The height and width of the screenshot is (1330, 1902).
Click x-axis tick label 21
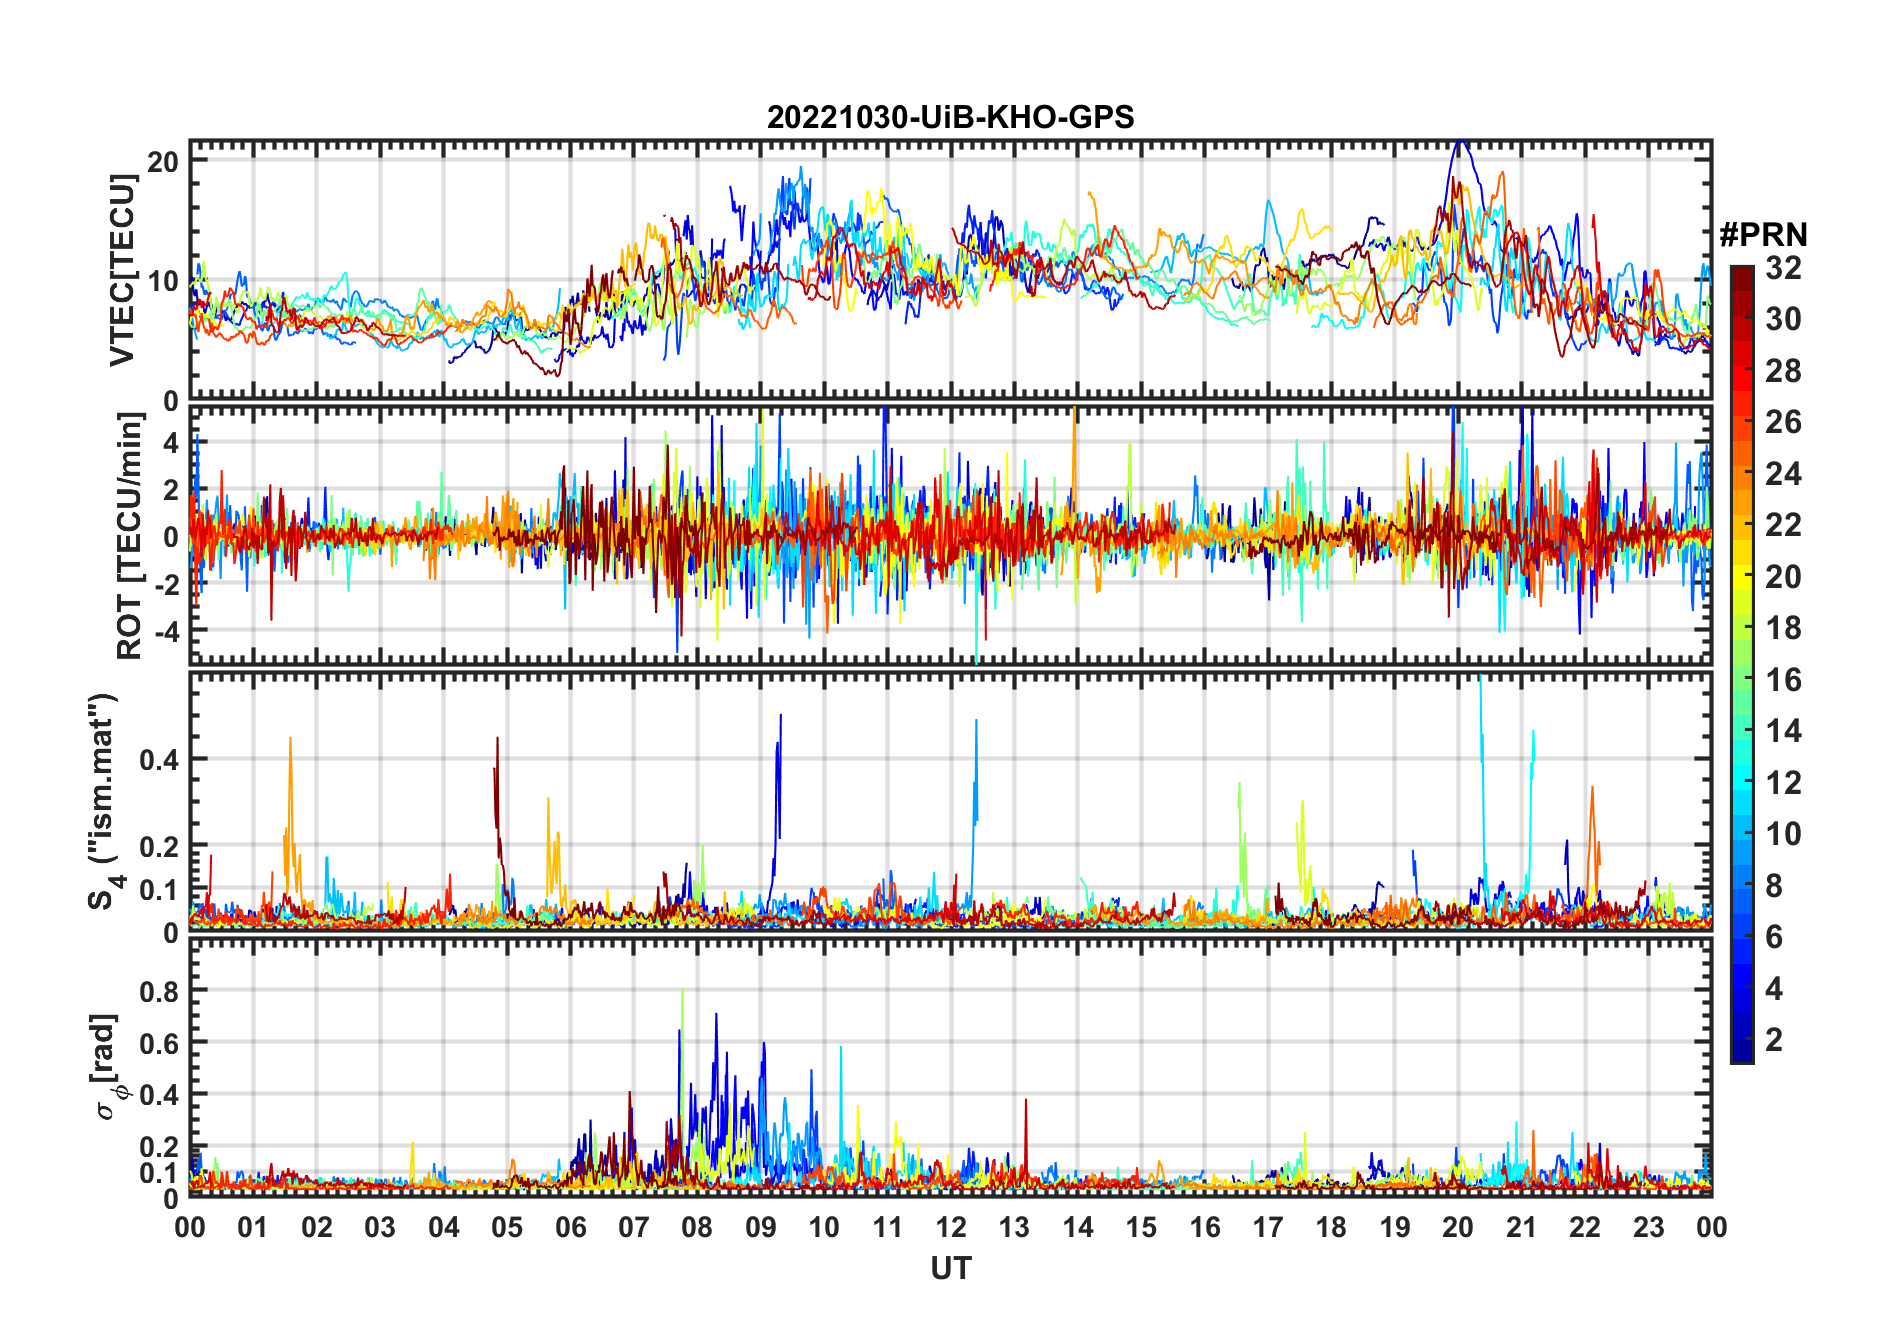(x=1521, y=1227)
